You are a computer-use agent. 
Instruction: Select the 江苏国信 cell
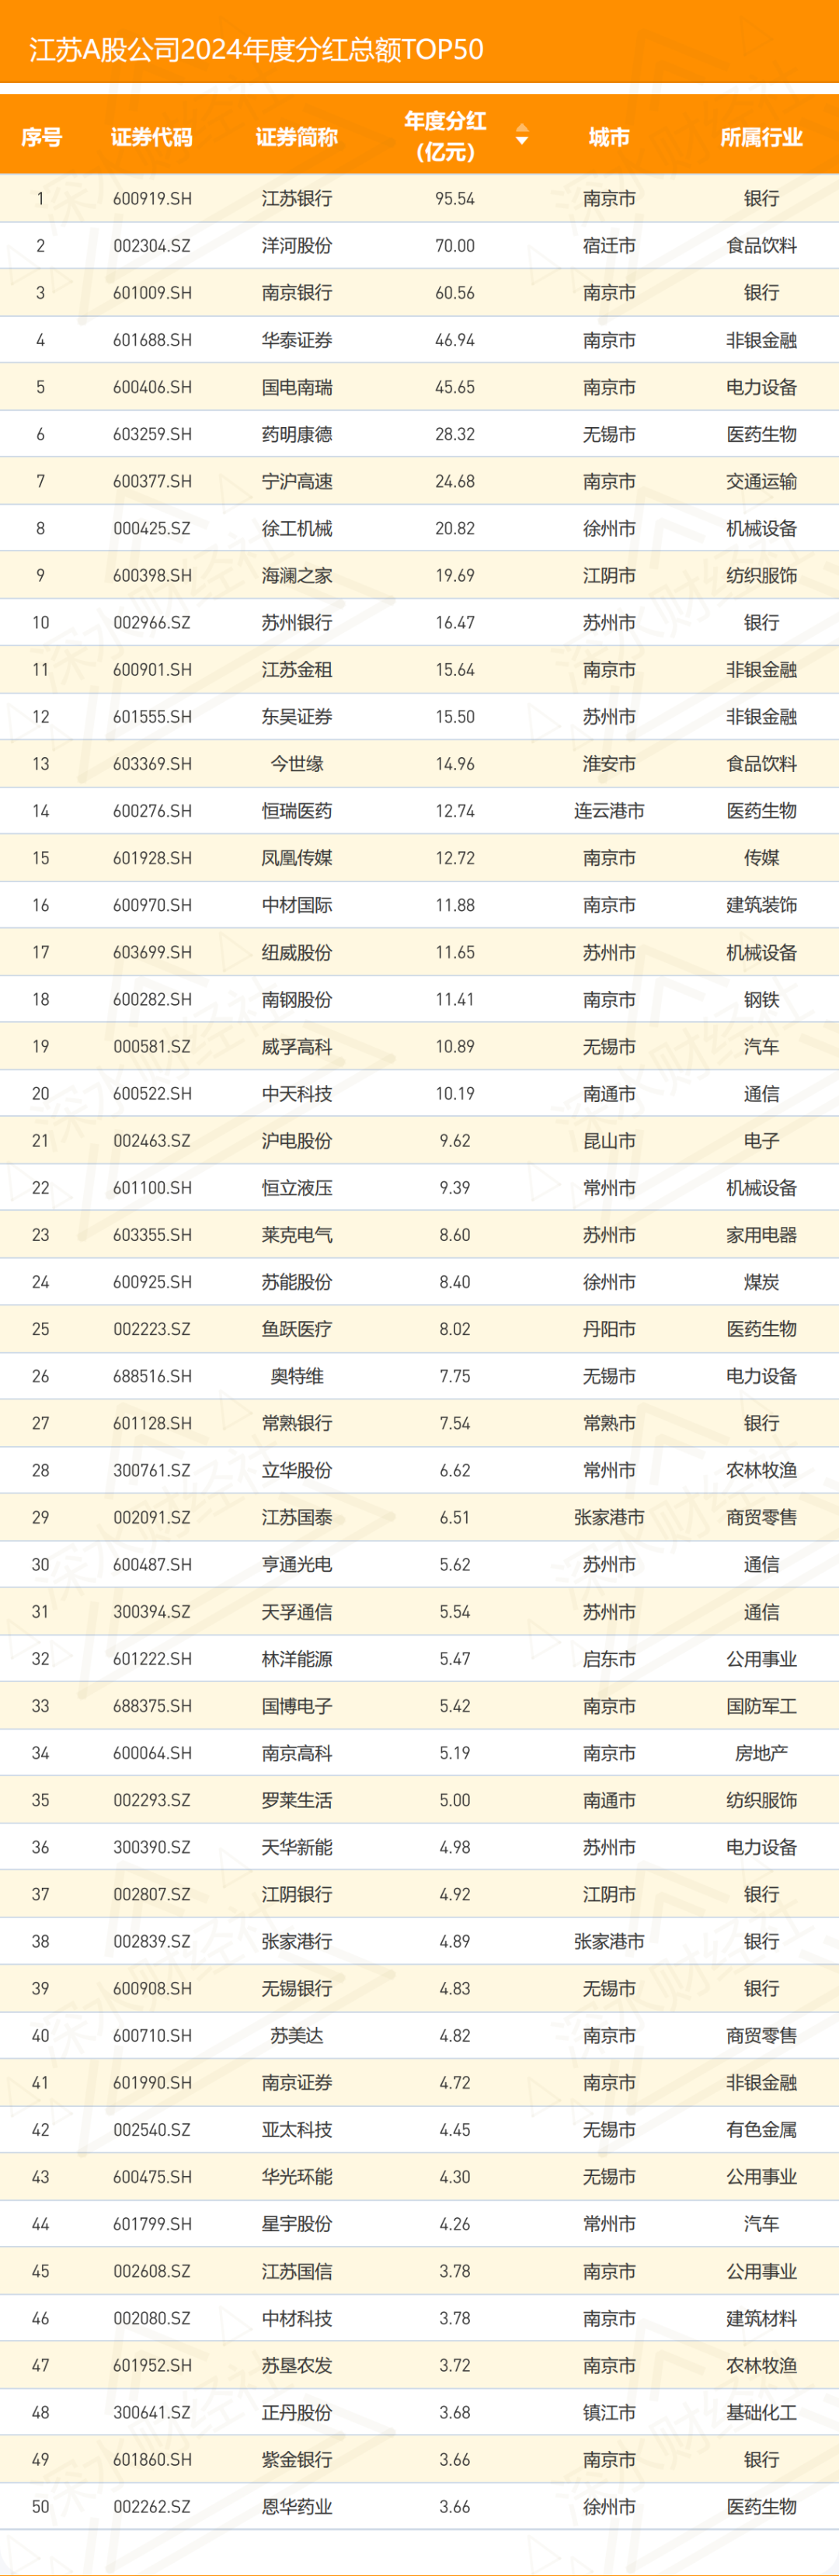coord(297,2272)
